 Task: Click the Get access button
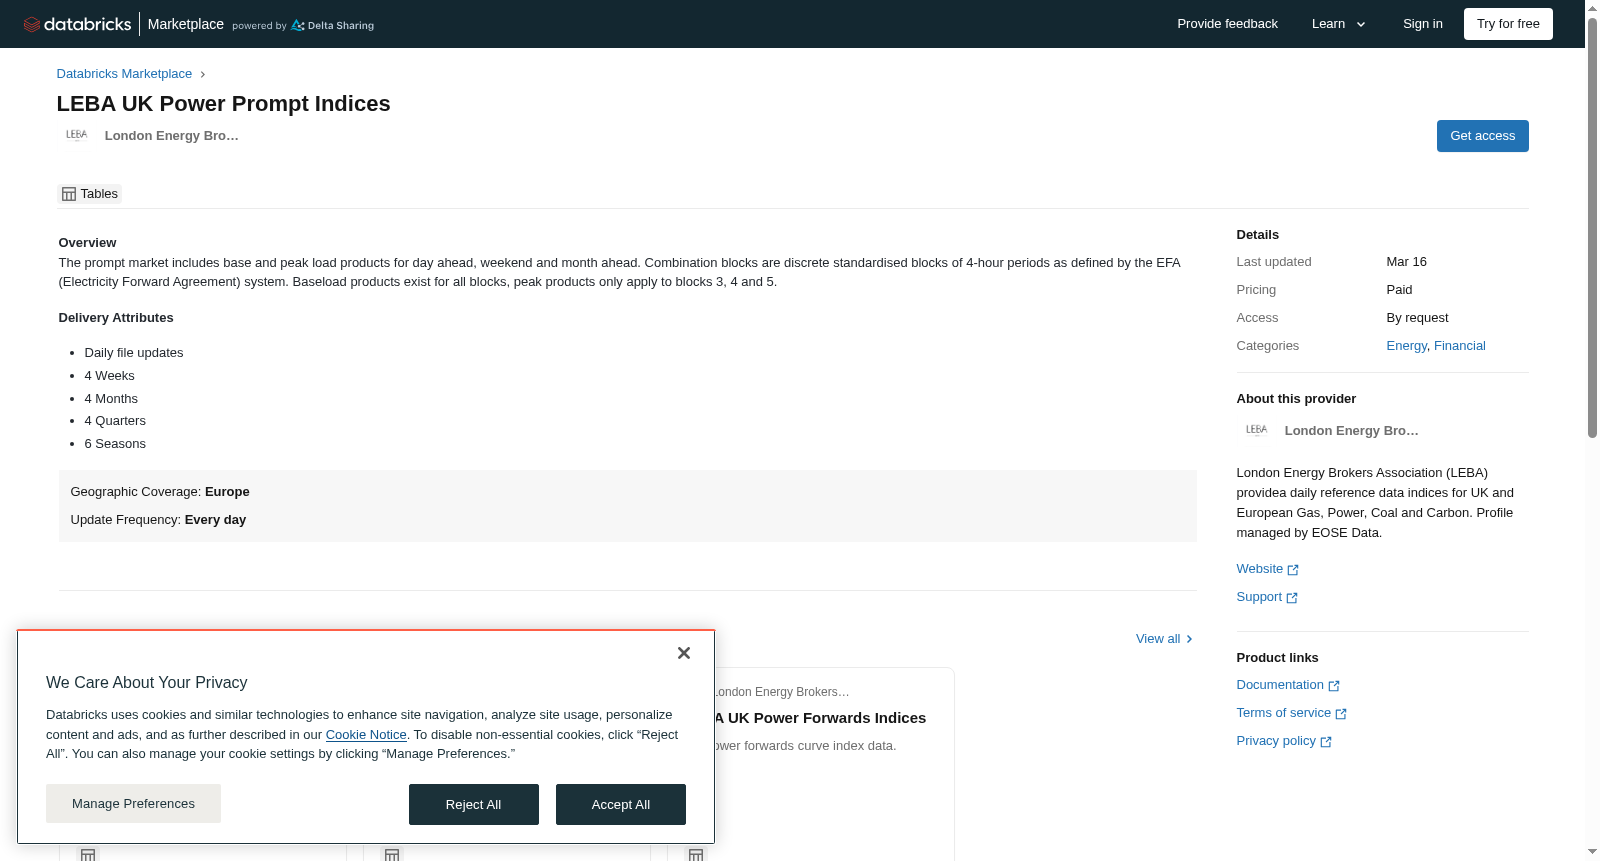[1482, 136]
